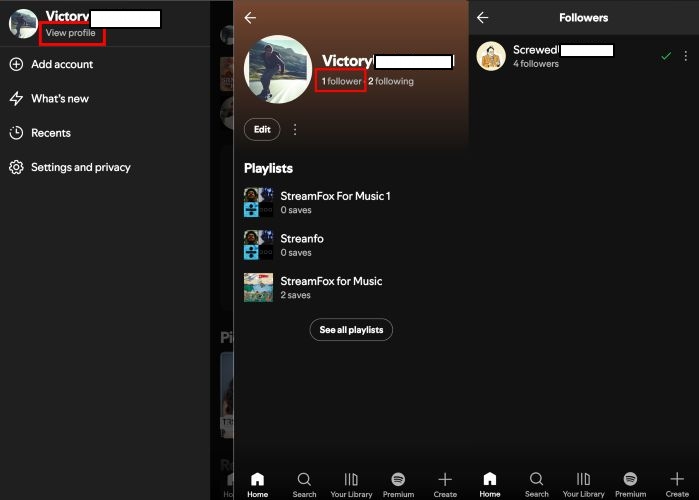
Task: Open the 2 following list
Action: pos(391,81)
